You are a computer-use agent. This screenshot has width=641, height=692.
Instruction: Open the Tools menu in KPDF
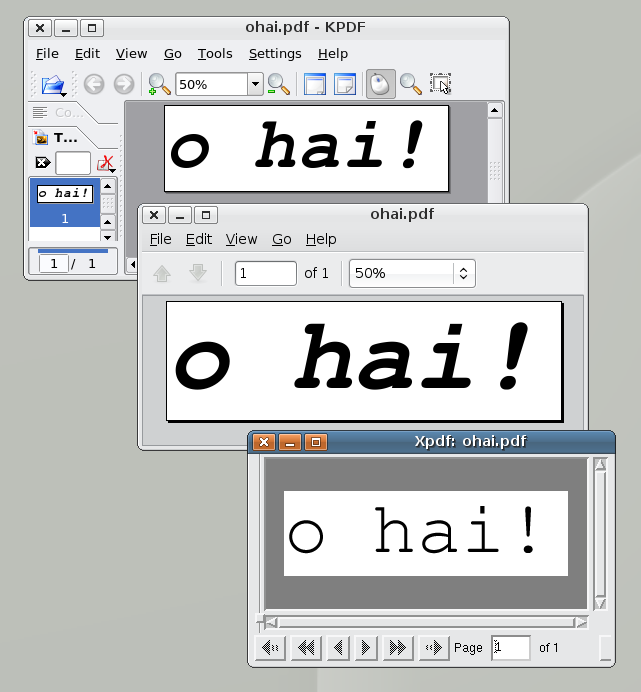pos(215,54)
